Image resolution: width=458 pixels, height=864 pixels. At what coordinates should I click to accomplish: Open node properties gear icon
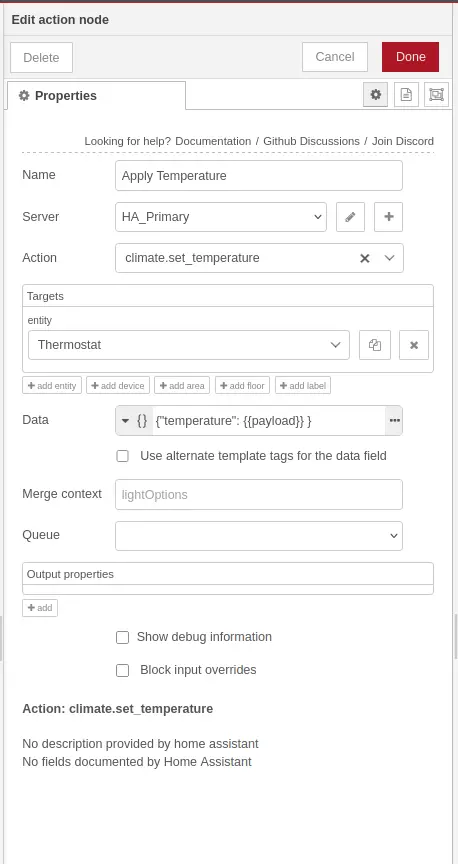tap(375, 95)
